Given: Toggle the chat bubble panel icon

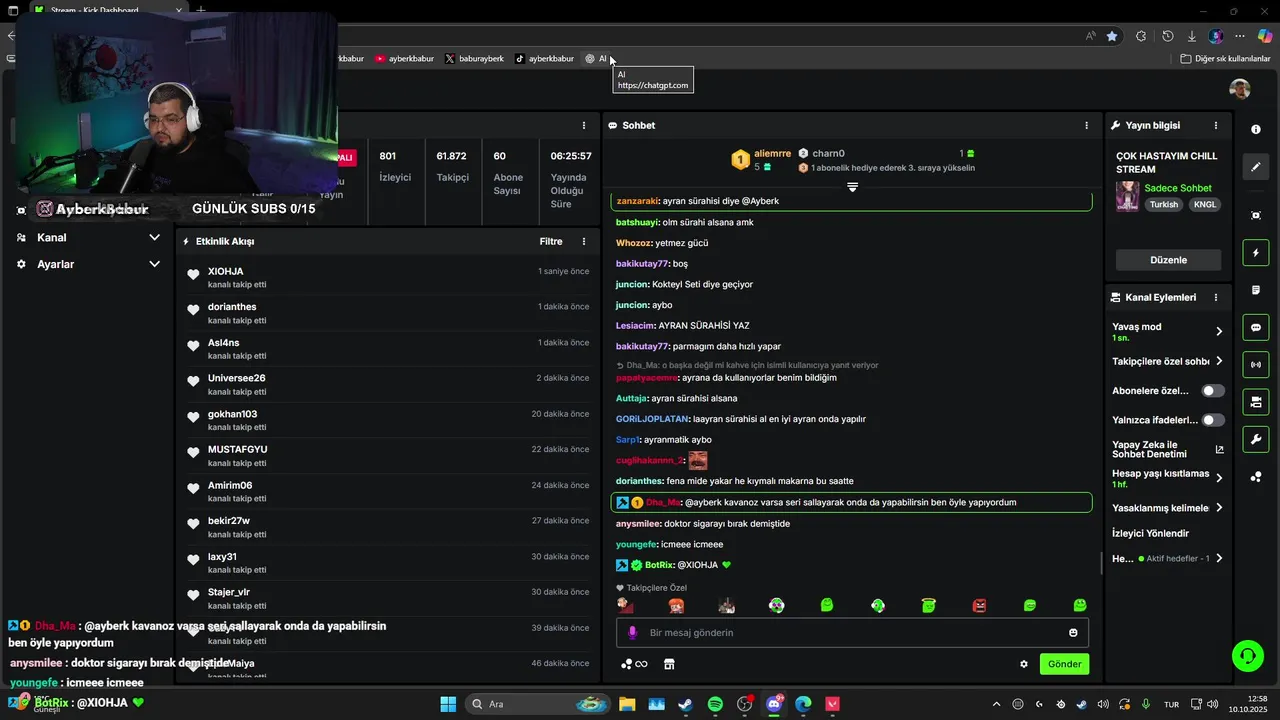Looking at the screenshot, I should pyautogui.click(x=1256, y=327).
